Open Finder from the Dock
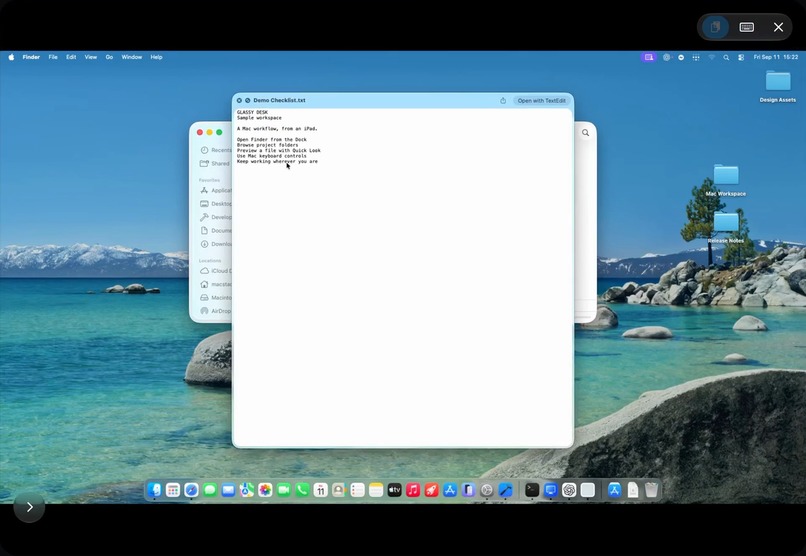Screen dimensions: 806x556 (x=154, y=490)
